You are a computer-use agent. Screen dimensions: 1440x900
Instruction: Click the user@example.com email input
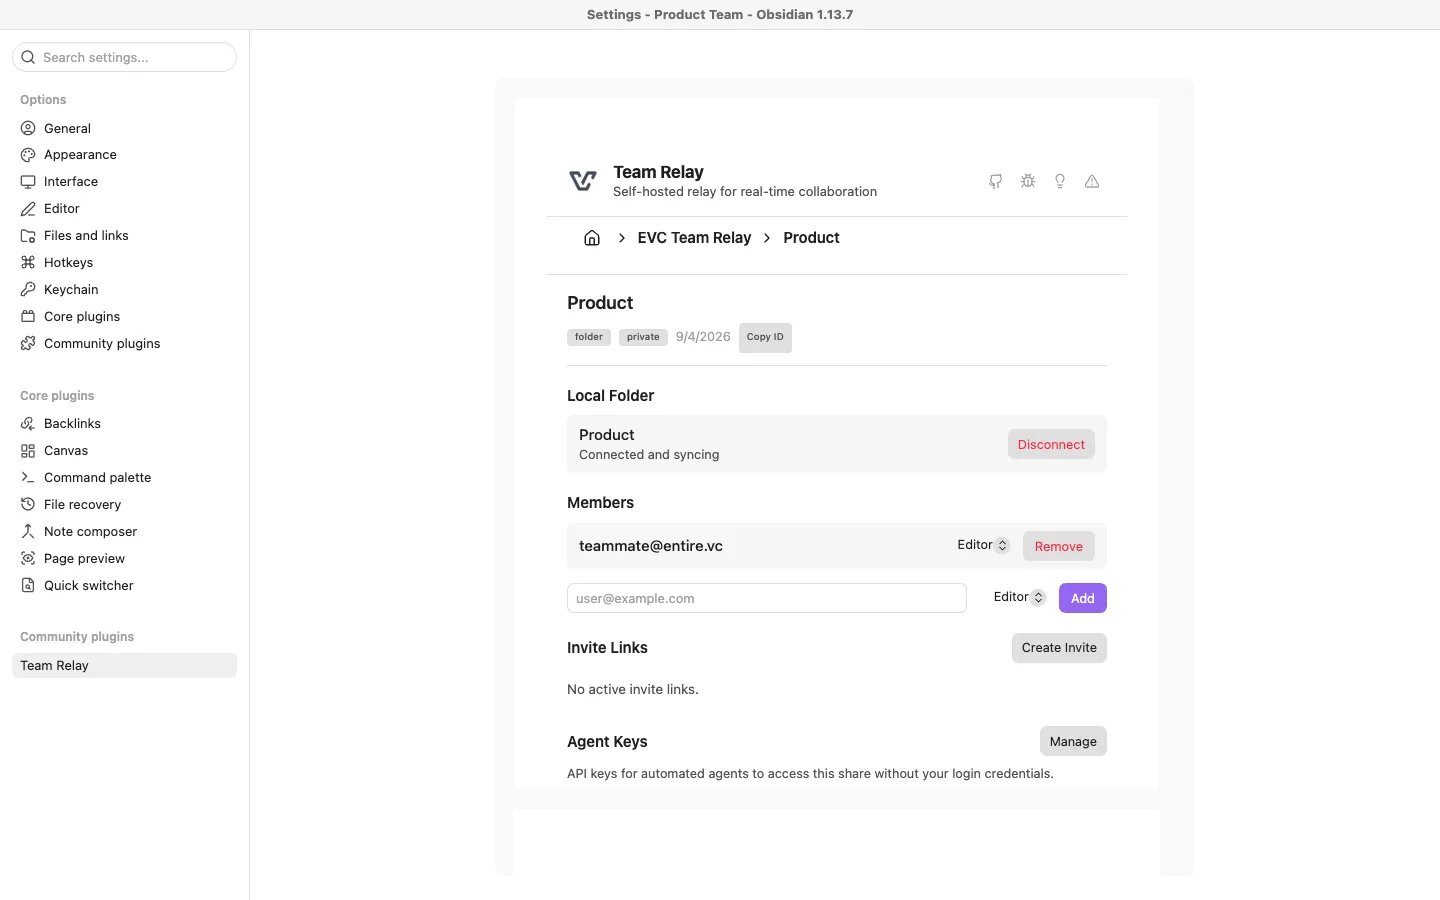767,598
